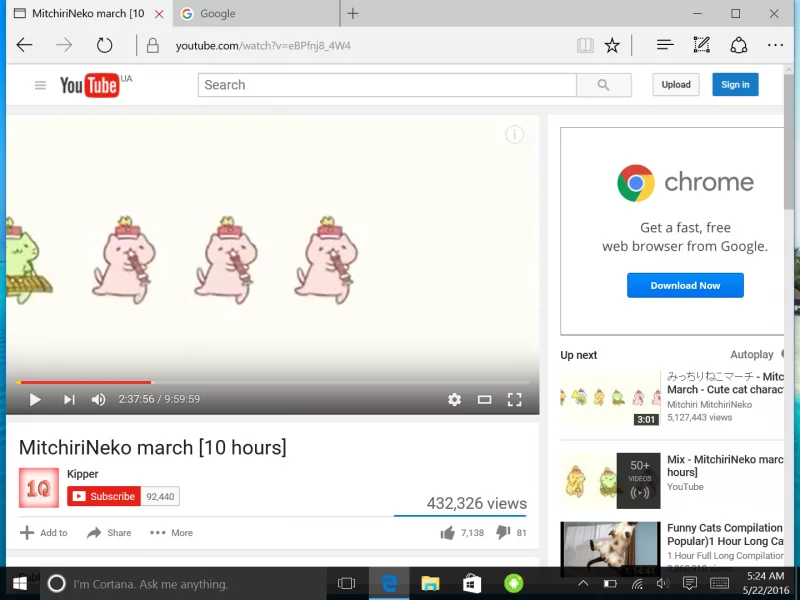Open Add to playlist menu
This screenshot has height=600, width=800.
[x=43, y=533]
